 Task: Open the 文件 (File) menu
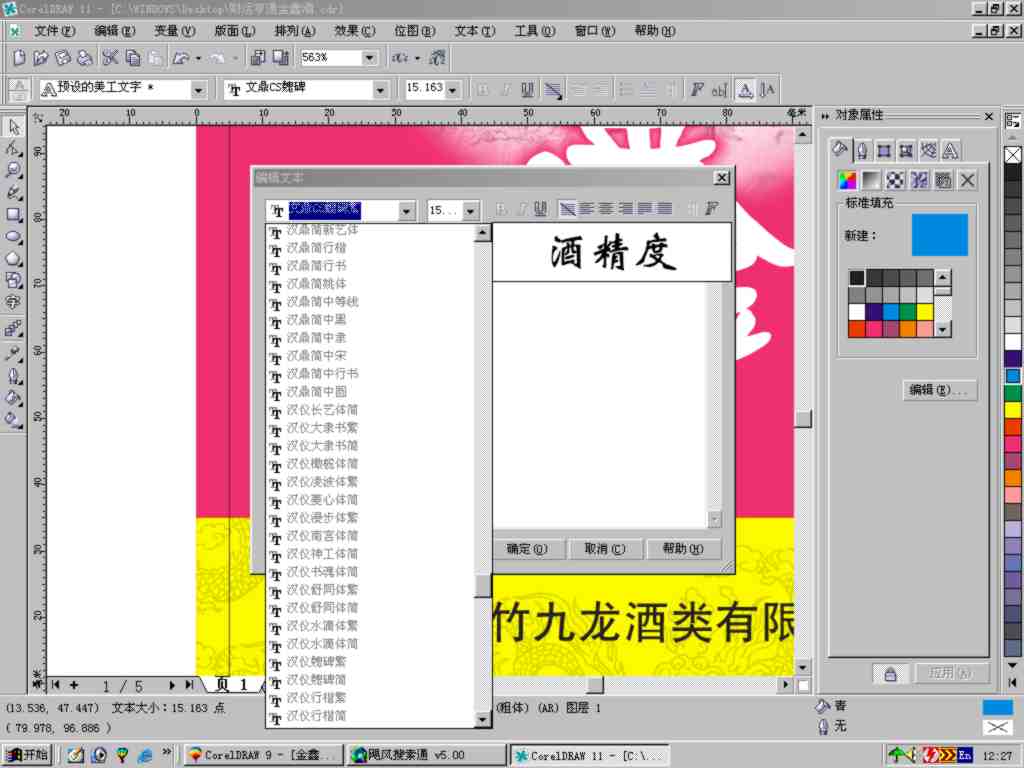click(x=54, y=31)
